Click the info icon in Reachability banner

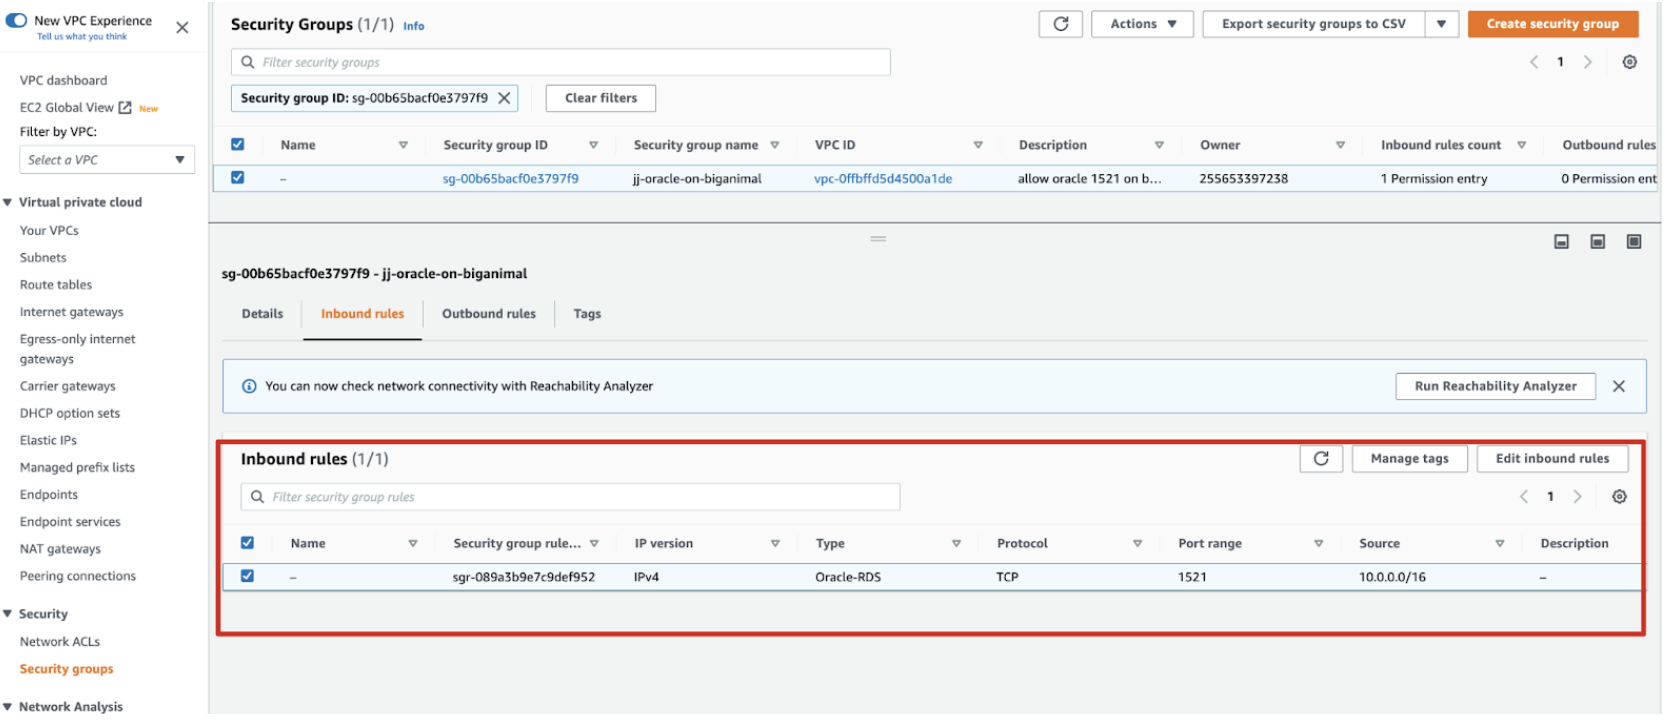pyautogui.click(x=249, y=386)
